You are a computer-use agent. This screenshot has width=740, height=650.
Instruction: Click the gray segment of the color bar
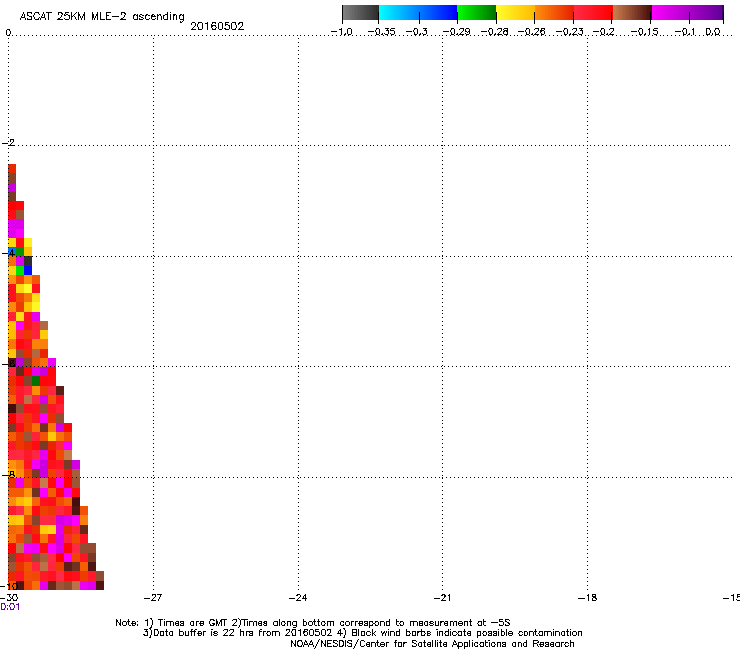point(361,13)
